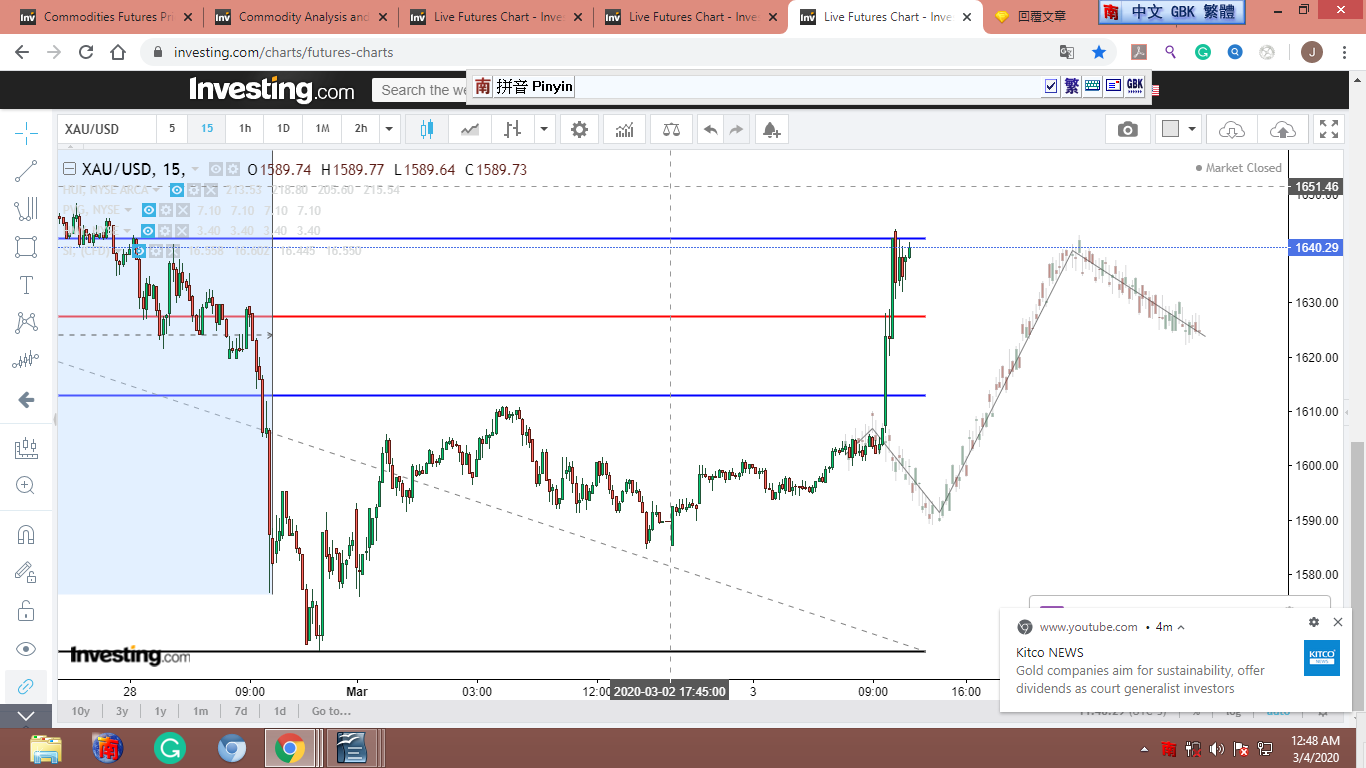Open the chart style dropdown arrow
Screen dimensions: 1366x768
click(544, 129)
